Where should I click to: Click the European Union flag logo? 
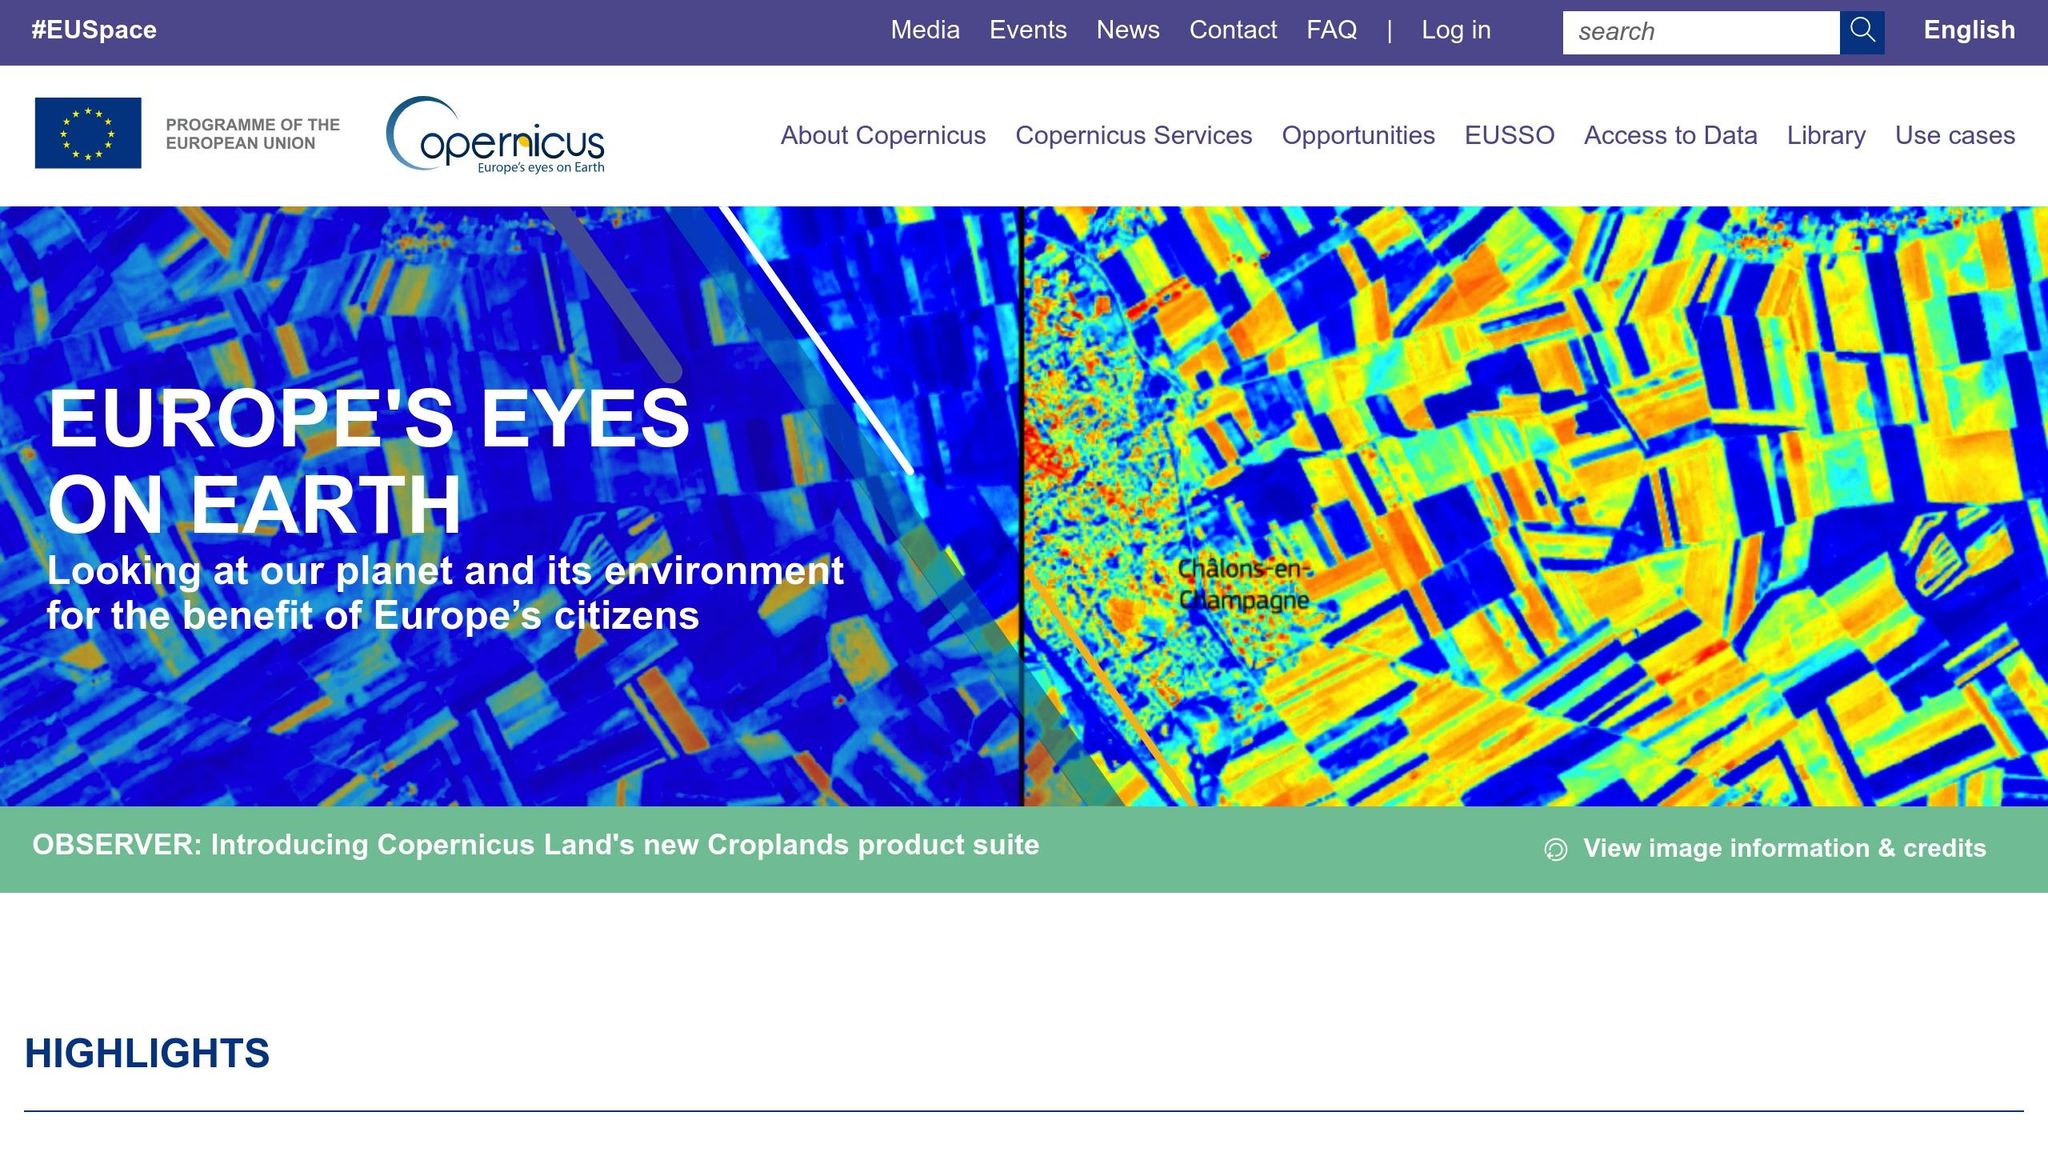[88, 133]
